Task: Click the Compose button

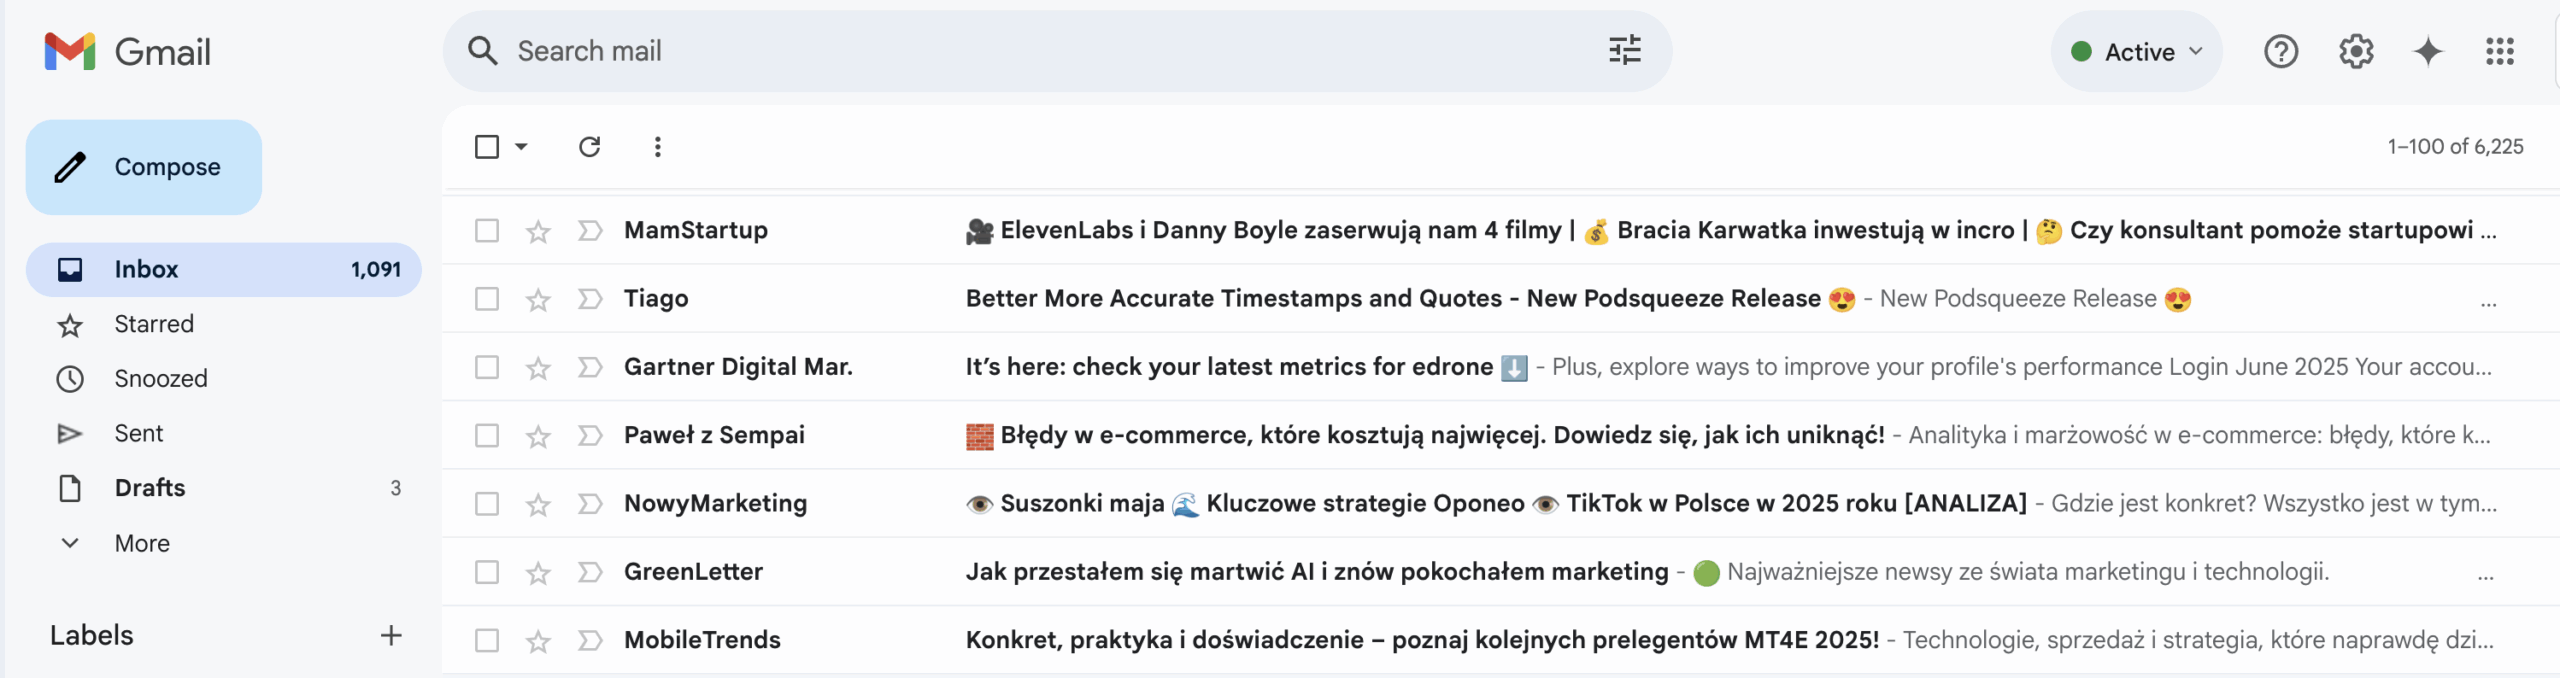Action: point(144,167)
